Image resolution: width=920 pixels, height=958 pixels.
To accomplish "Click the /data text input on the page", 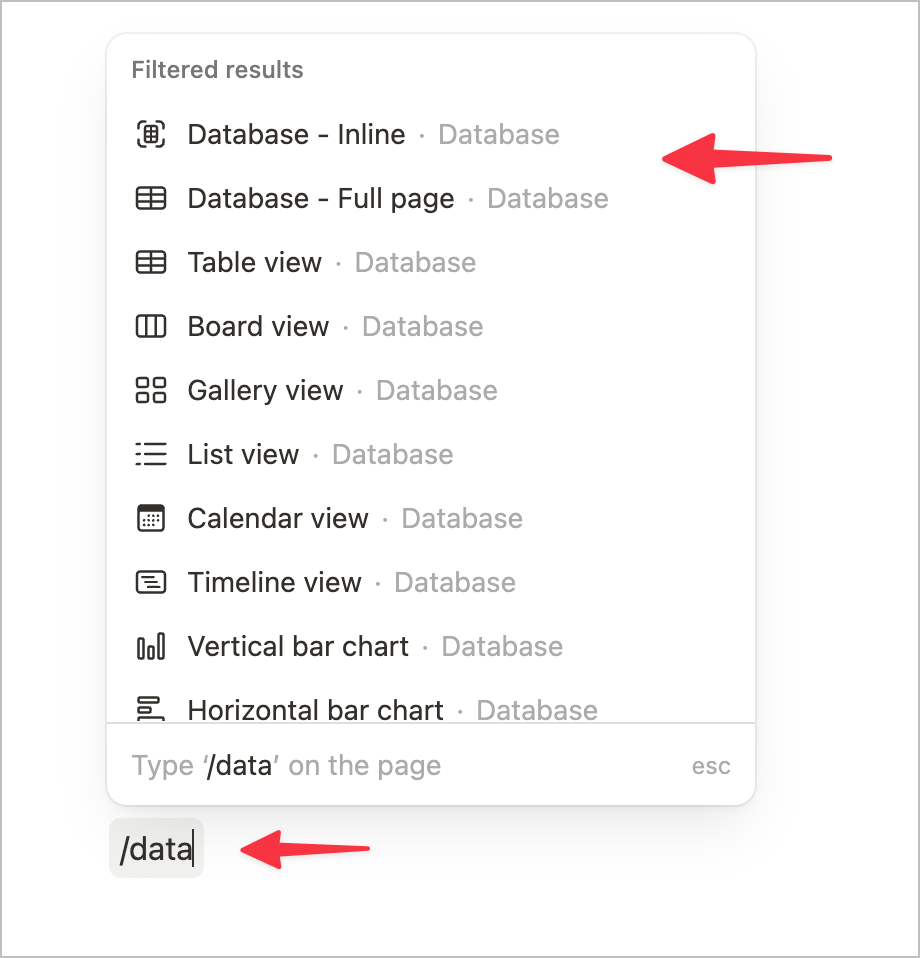I will coord(155,847).
